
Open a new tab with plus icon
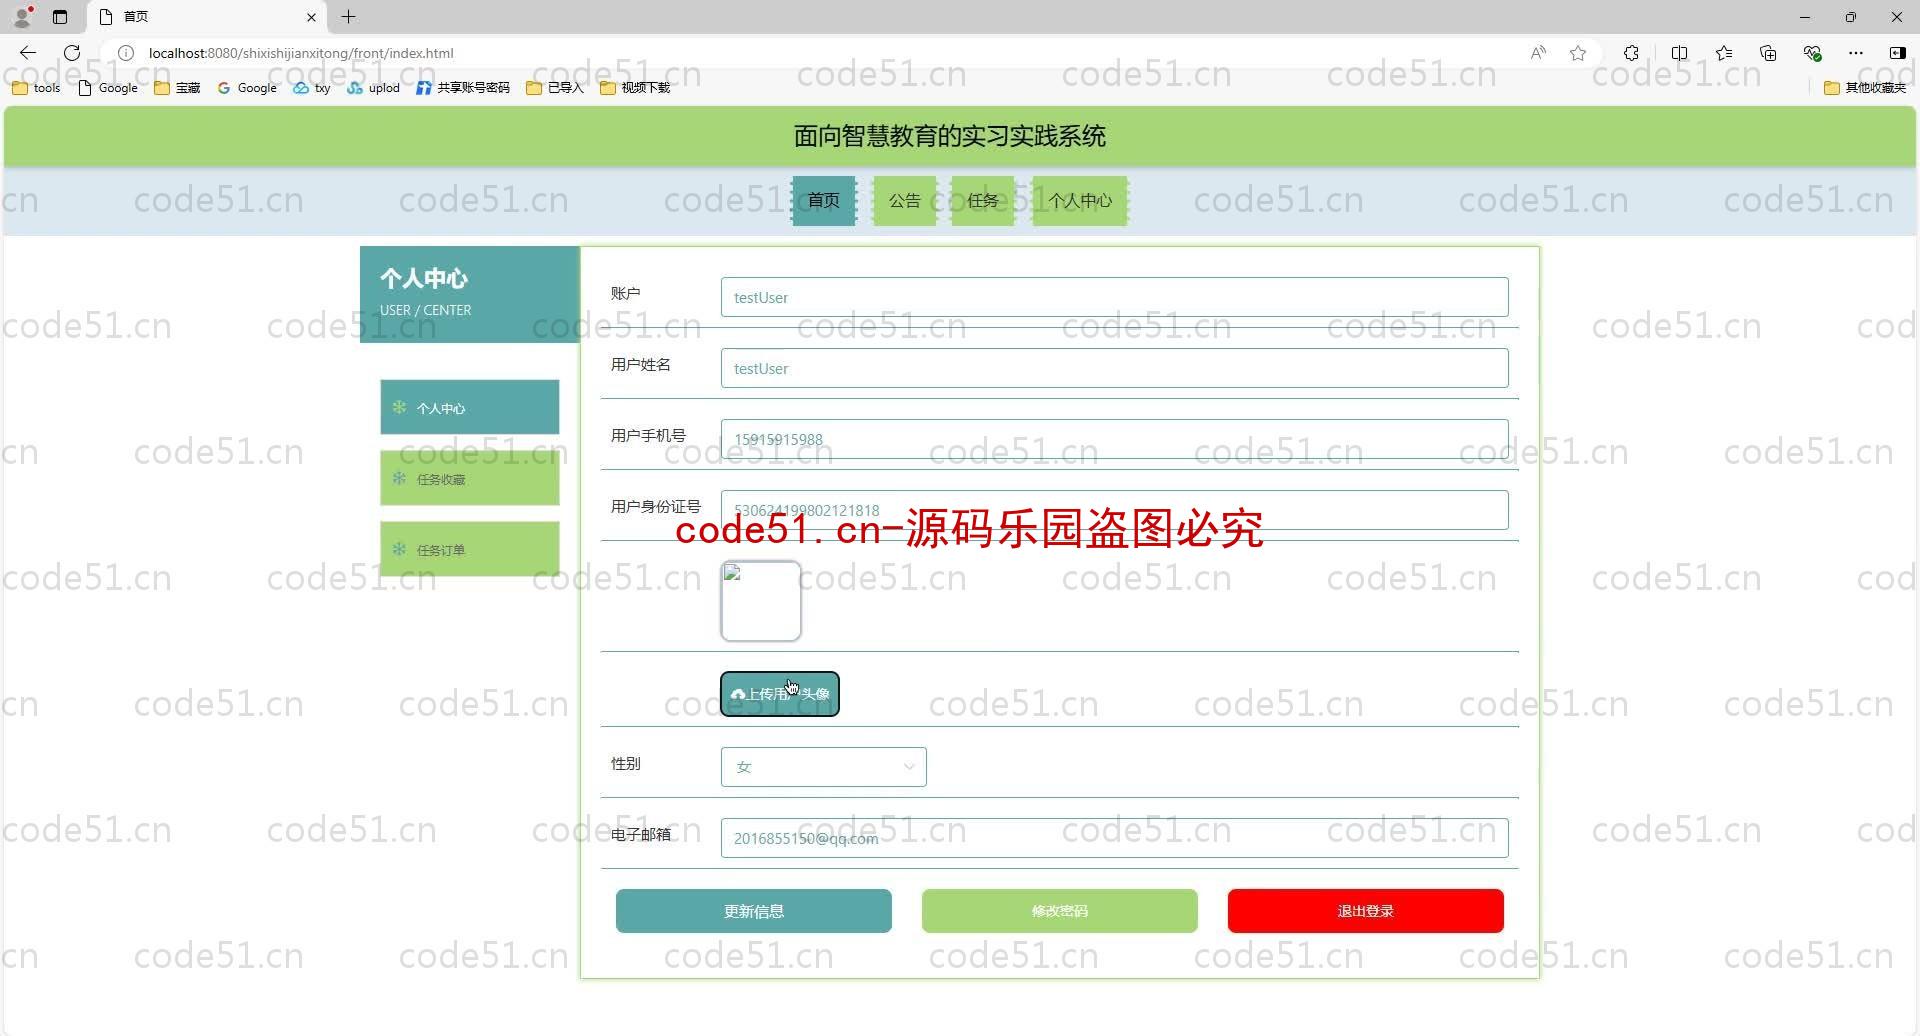pyautogui.click(x=348, y=17)
